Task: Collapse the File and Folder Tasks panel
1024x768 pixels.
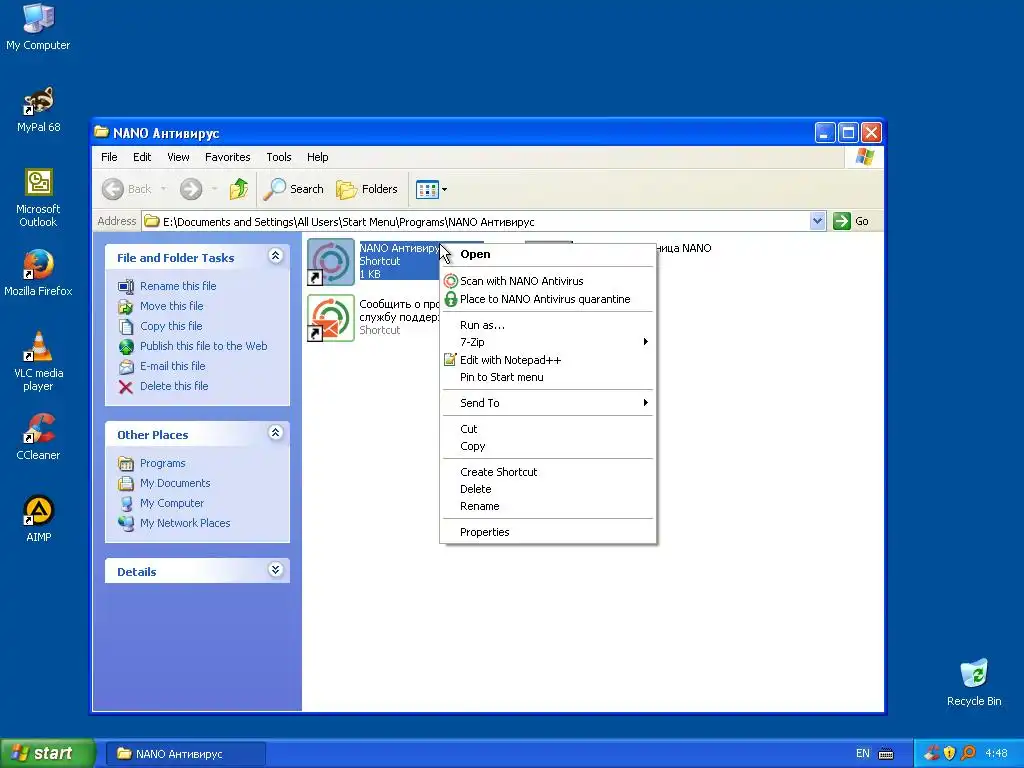Action: pyautogui.click(x=276, y=257)
